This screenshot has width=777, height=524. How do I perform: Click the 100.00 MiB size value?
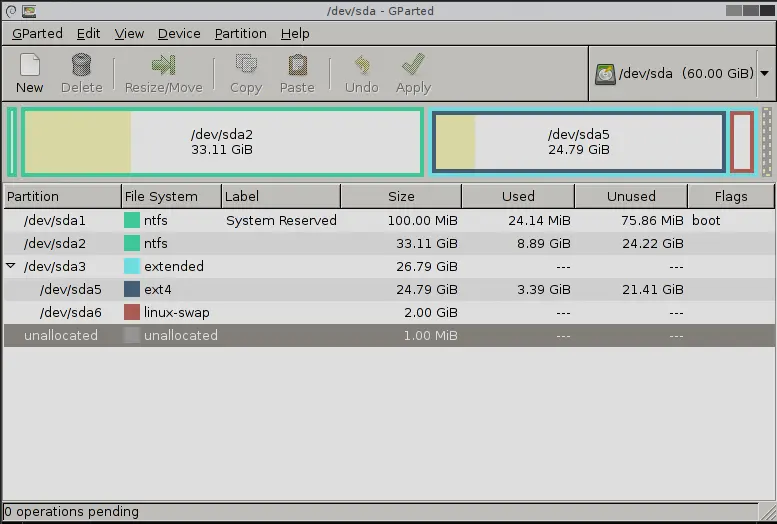click(423, 220)
